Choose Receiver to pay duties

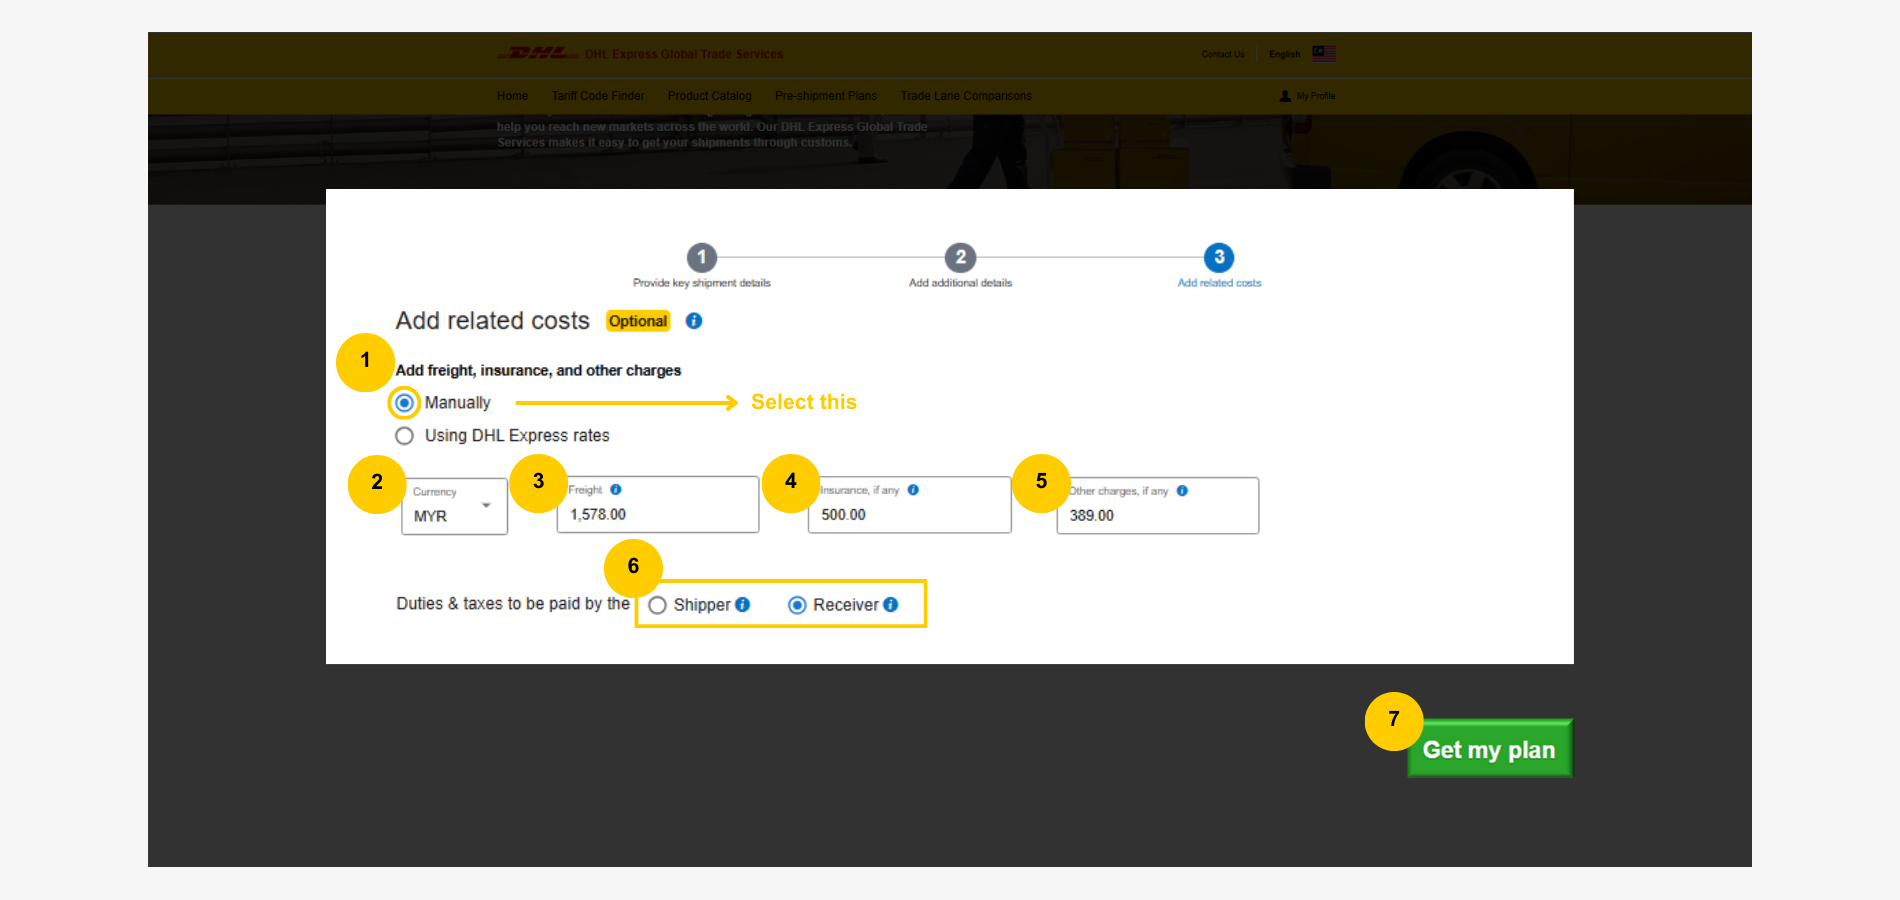tap(797, 605)
